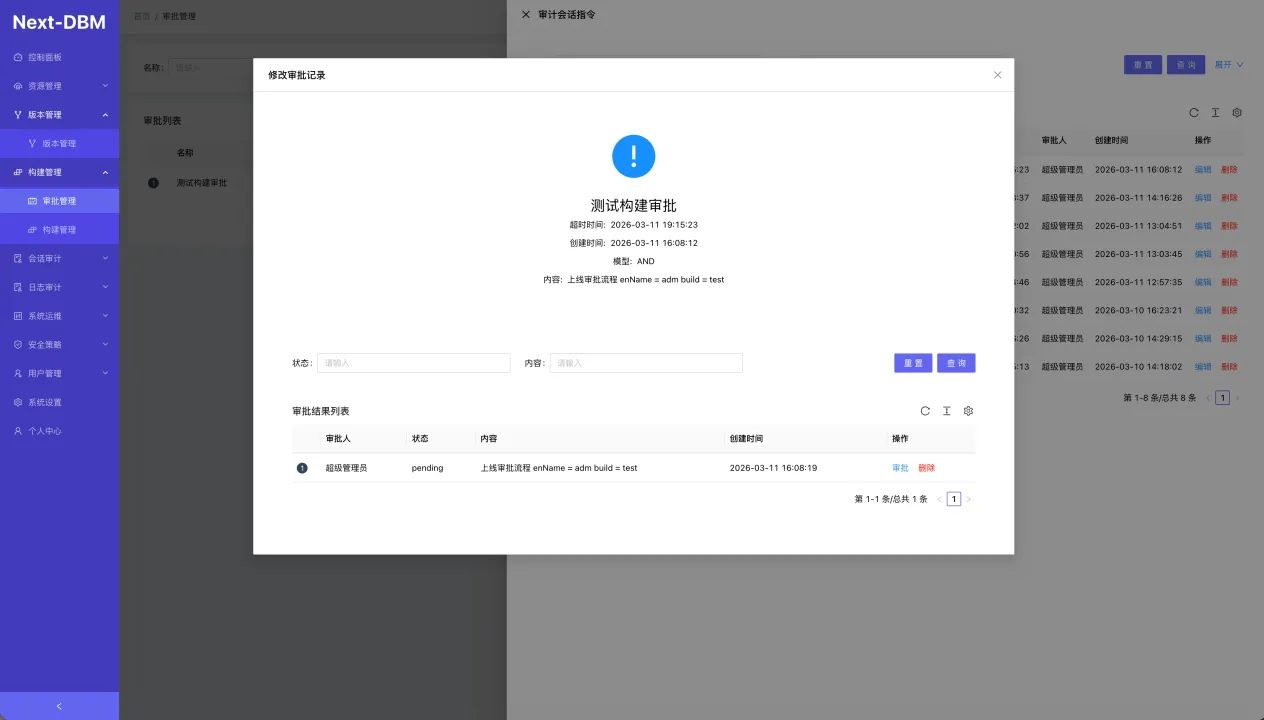Open the density icon in 审批结果列表
This screenshot has height=720, width=1264.
946,411
